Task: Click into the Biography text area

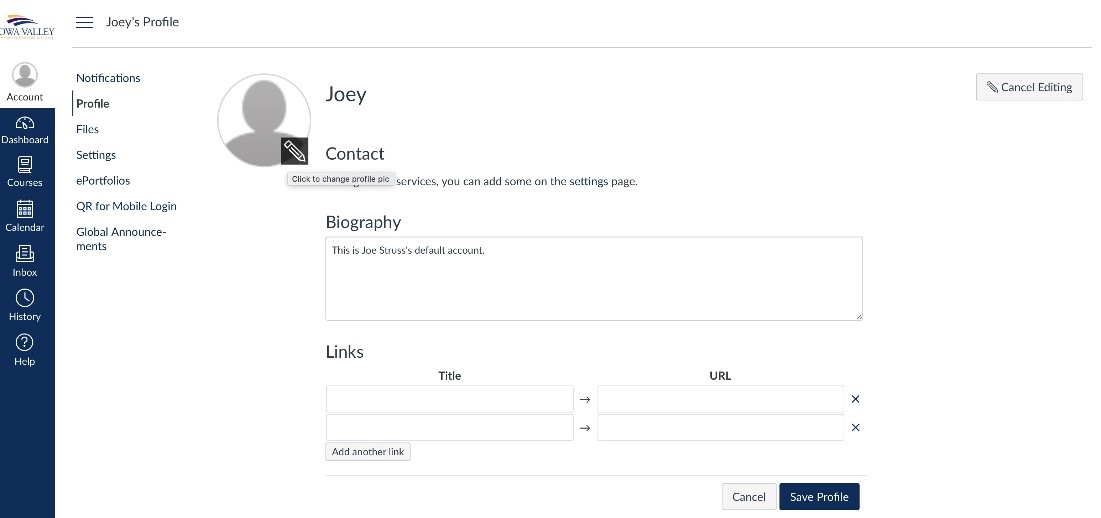Action: point(593,279)
